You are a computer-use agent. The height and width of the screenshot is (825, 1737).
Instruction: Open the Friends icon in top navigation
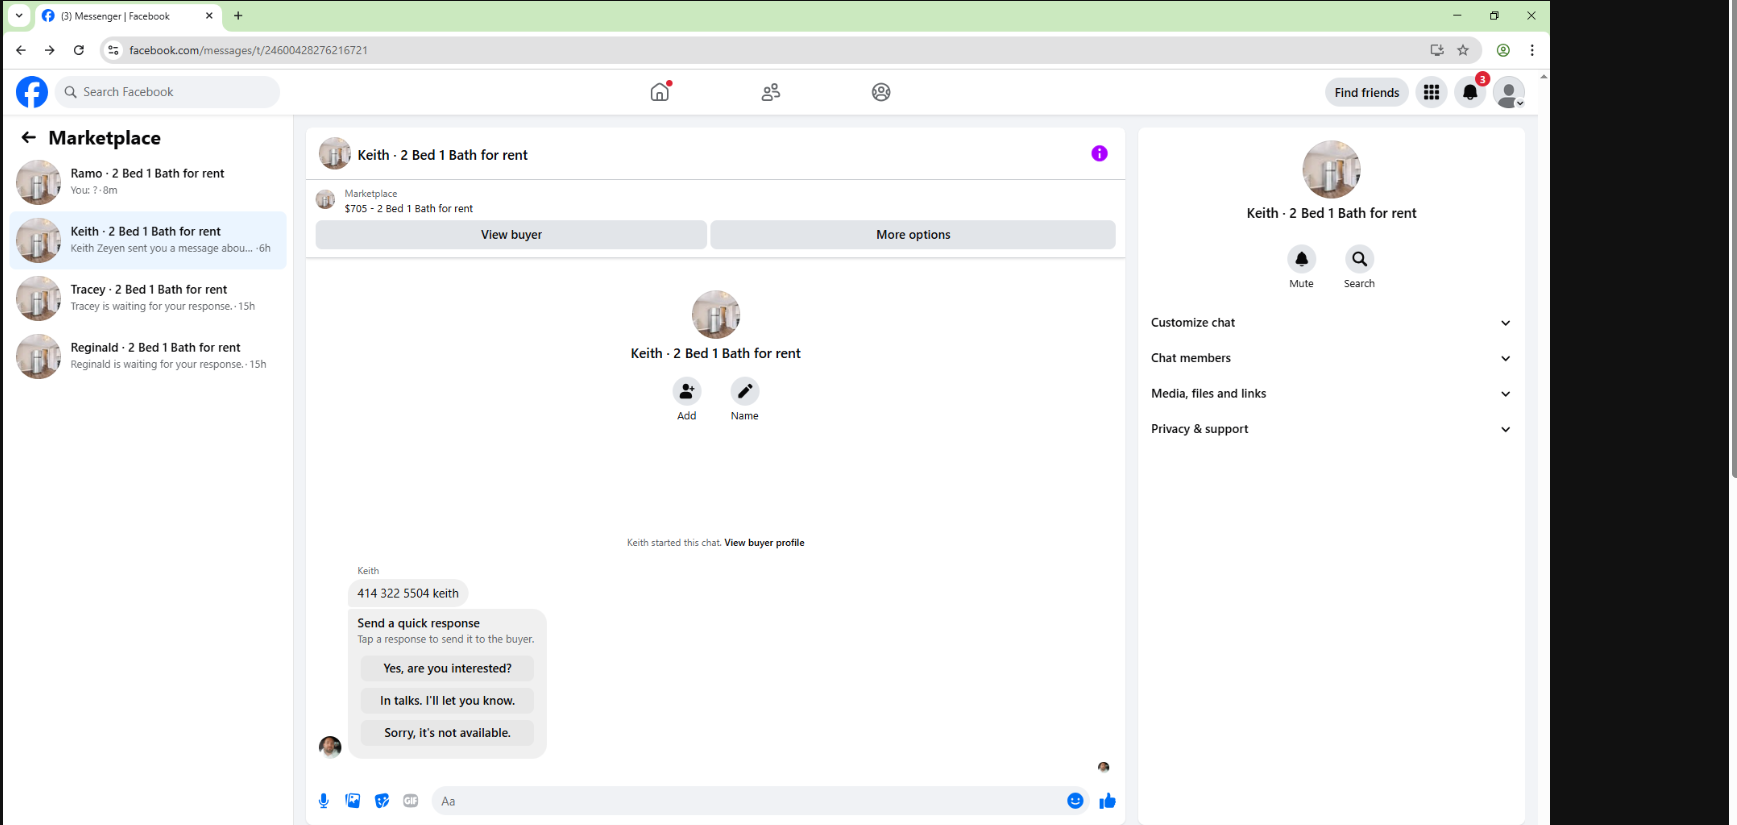click(x=771, y=92)
